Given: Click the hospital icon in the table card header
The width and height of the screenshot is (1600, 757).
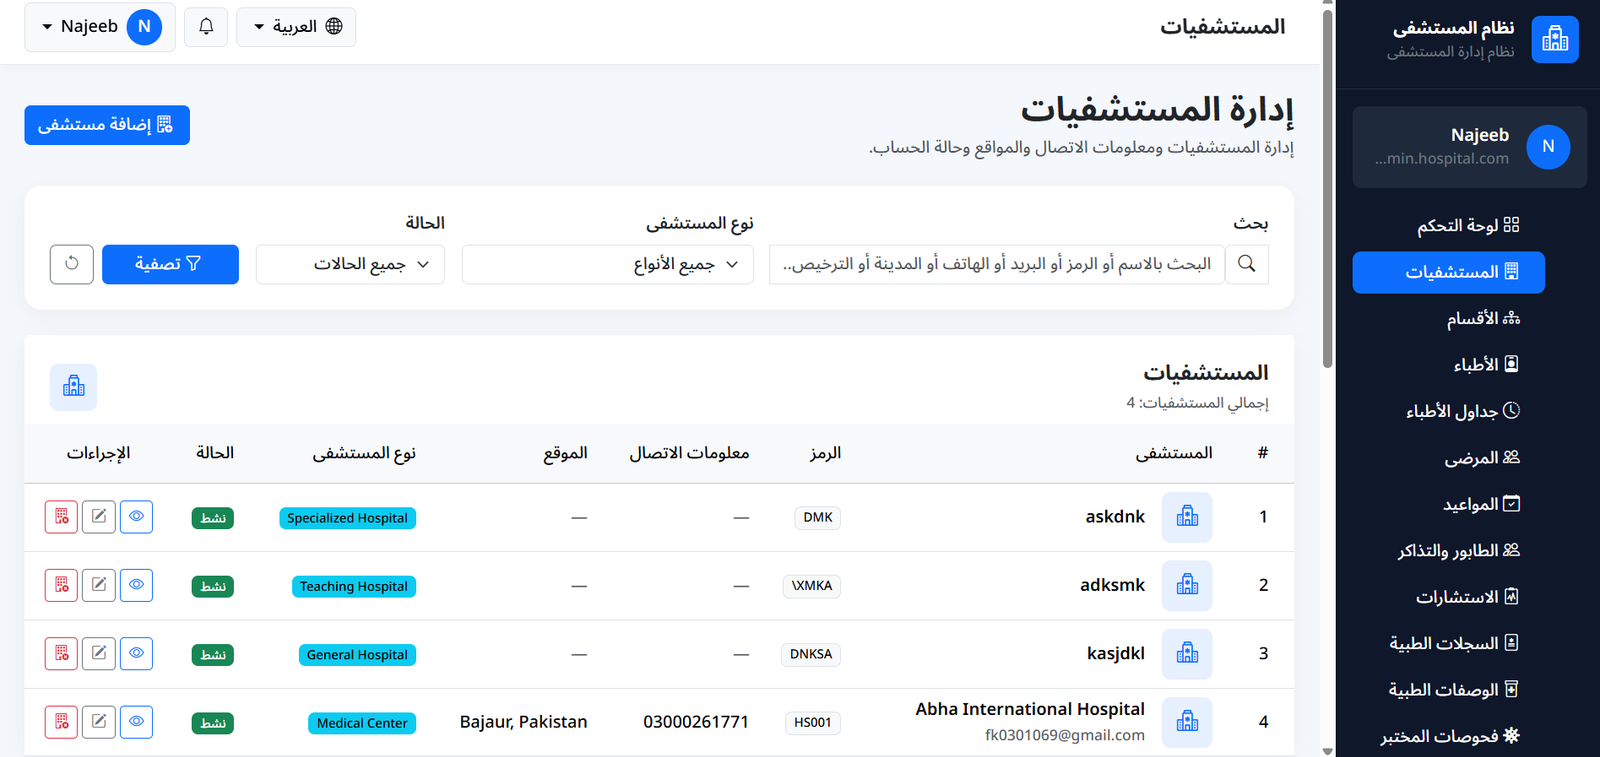Looking at the screenshot, I should [74, 387].
